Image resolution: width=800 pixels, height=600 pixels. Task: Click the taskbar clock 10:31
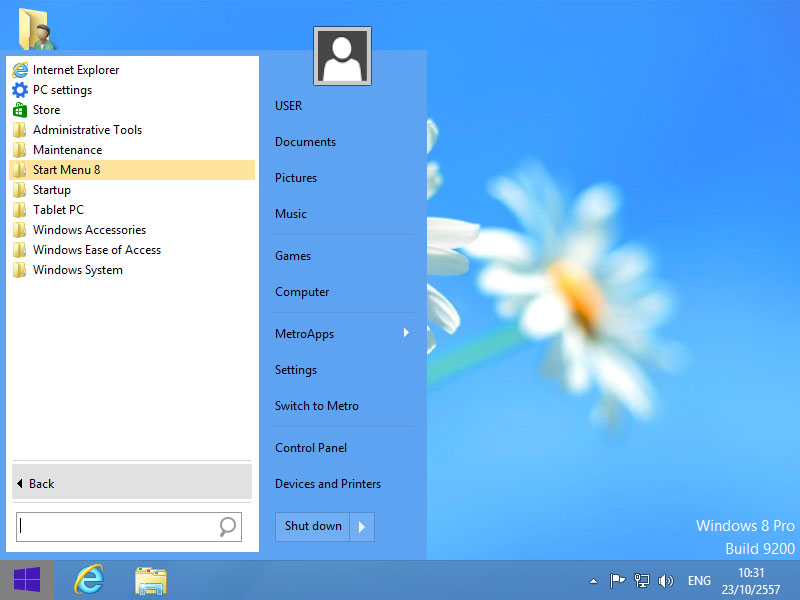751,572
